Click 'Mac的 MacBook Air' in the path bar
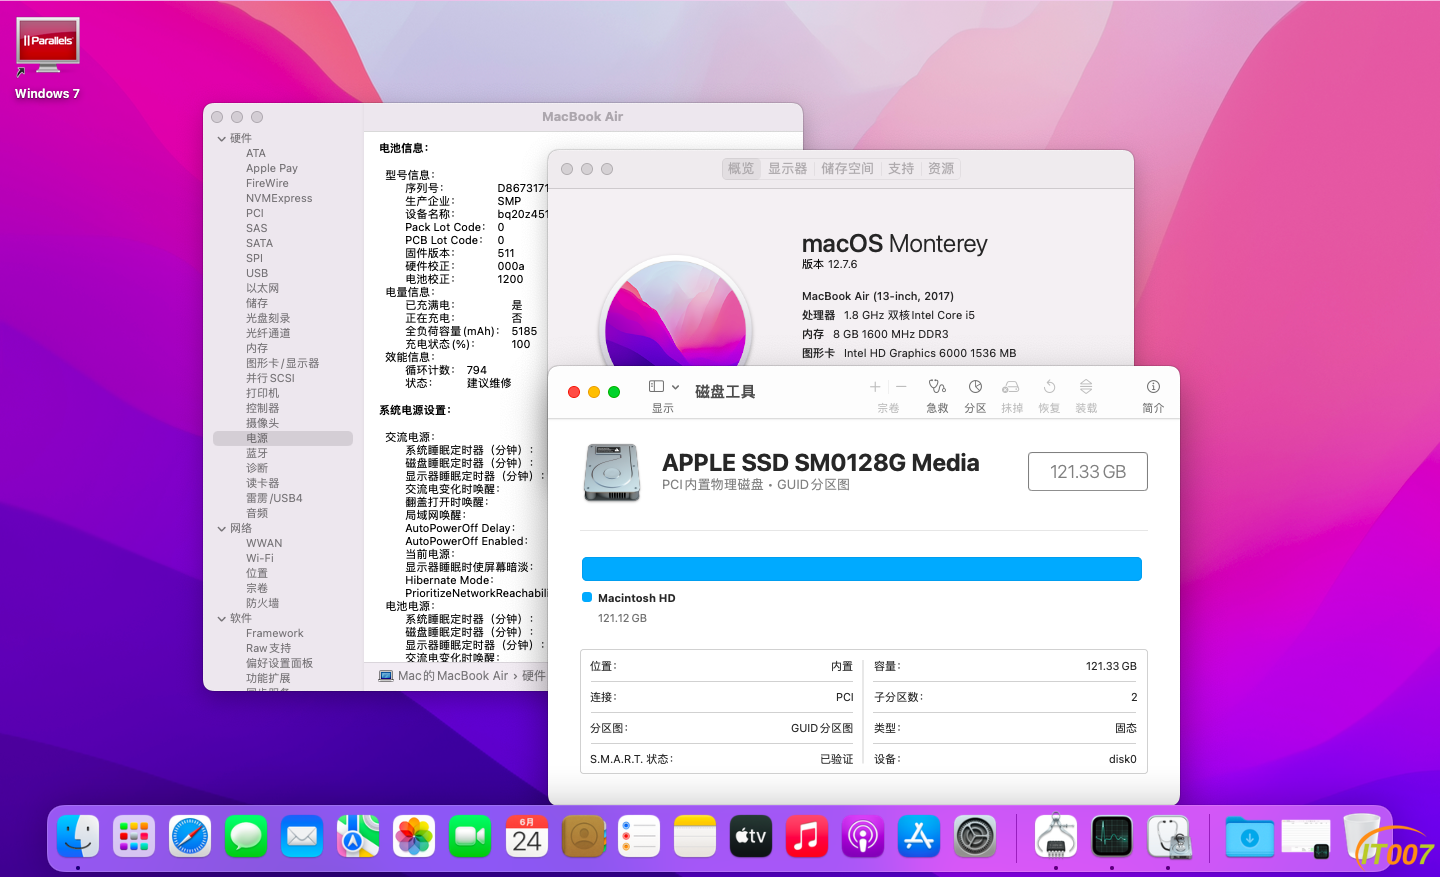This screenshot has width=1440, height=877. 453,676
